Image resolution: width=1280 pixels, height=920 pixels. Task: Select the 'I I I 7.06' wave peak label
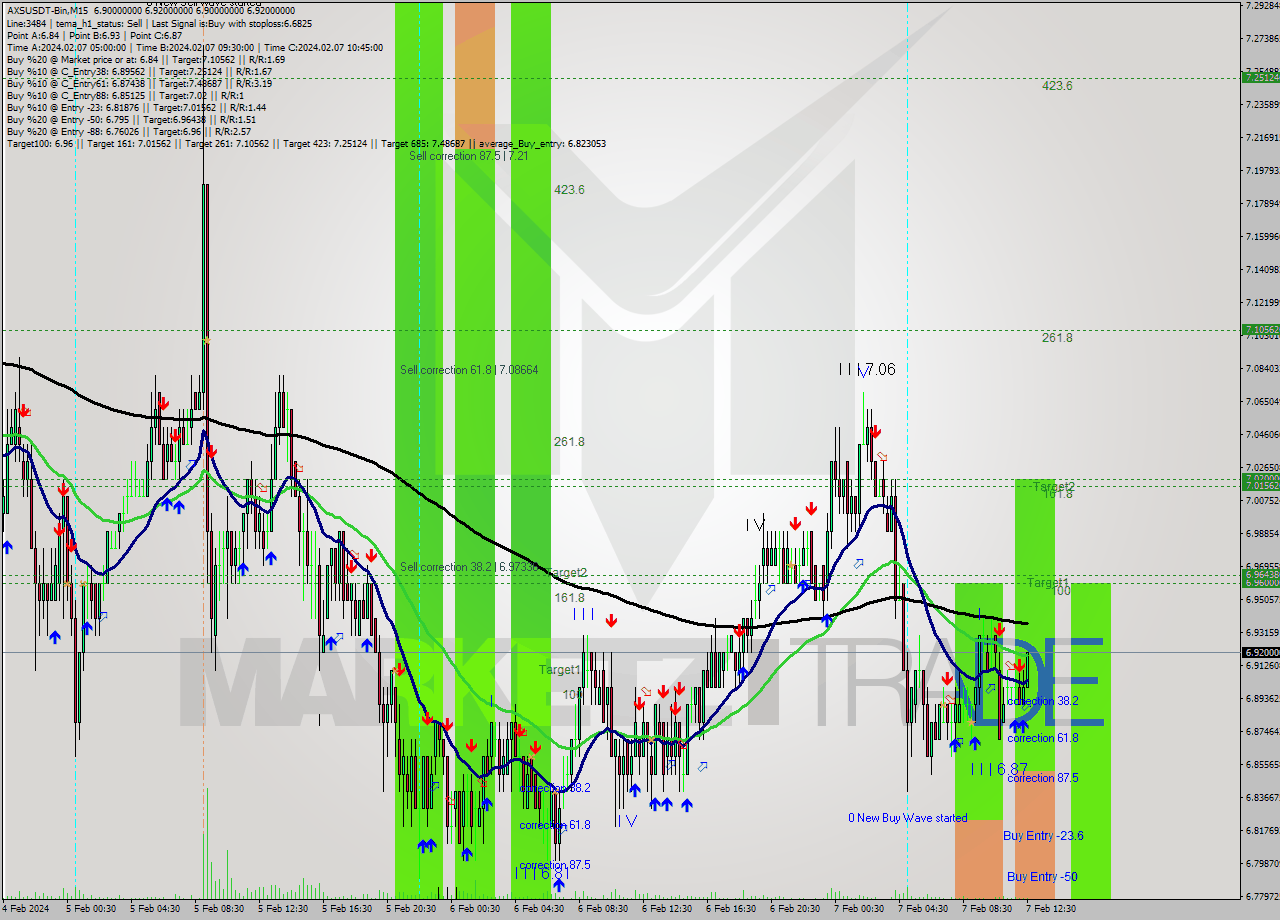click(867, 370)
